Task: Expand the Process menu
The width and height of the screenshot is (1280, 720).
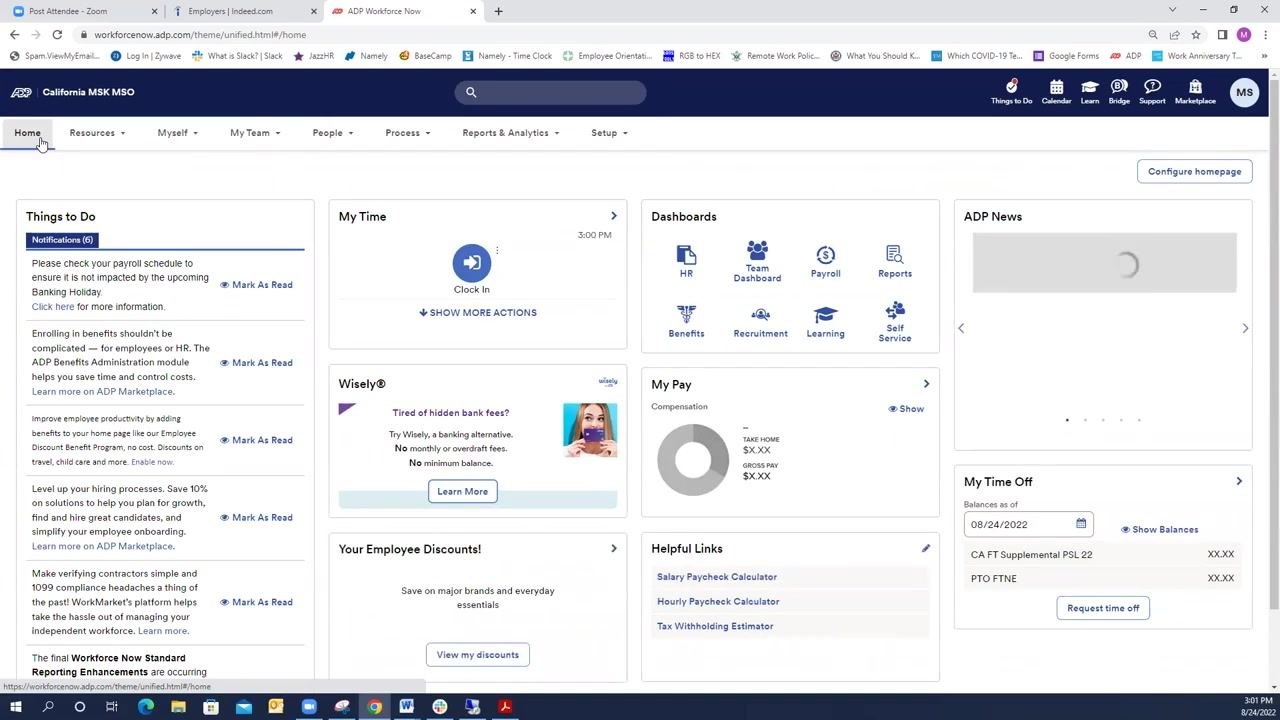Action: (x=407, y=133)
